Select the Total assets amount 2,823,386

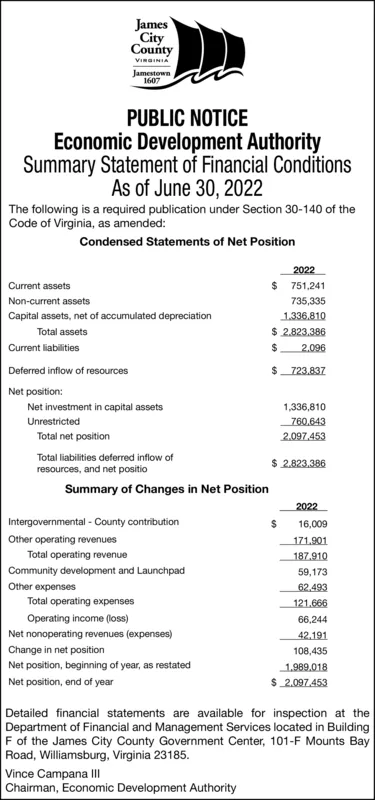304,332
